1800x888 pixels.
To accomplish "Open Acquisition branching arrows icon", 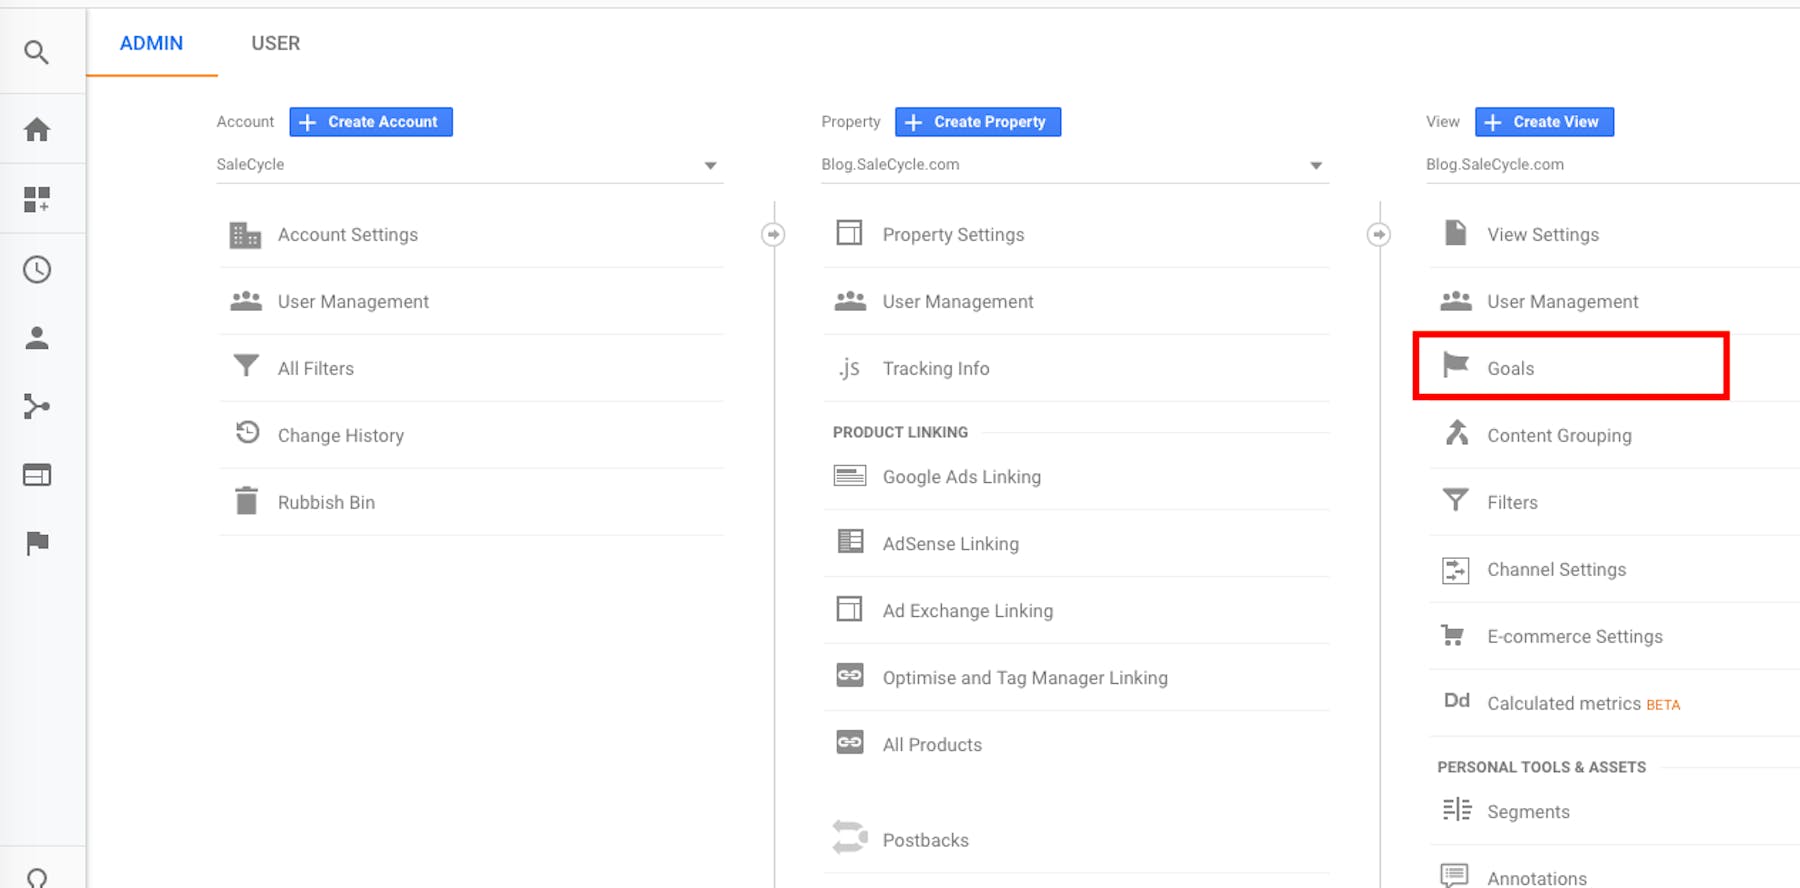I will pos(37,406).
